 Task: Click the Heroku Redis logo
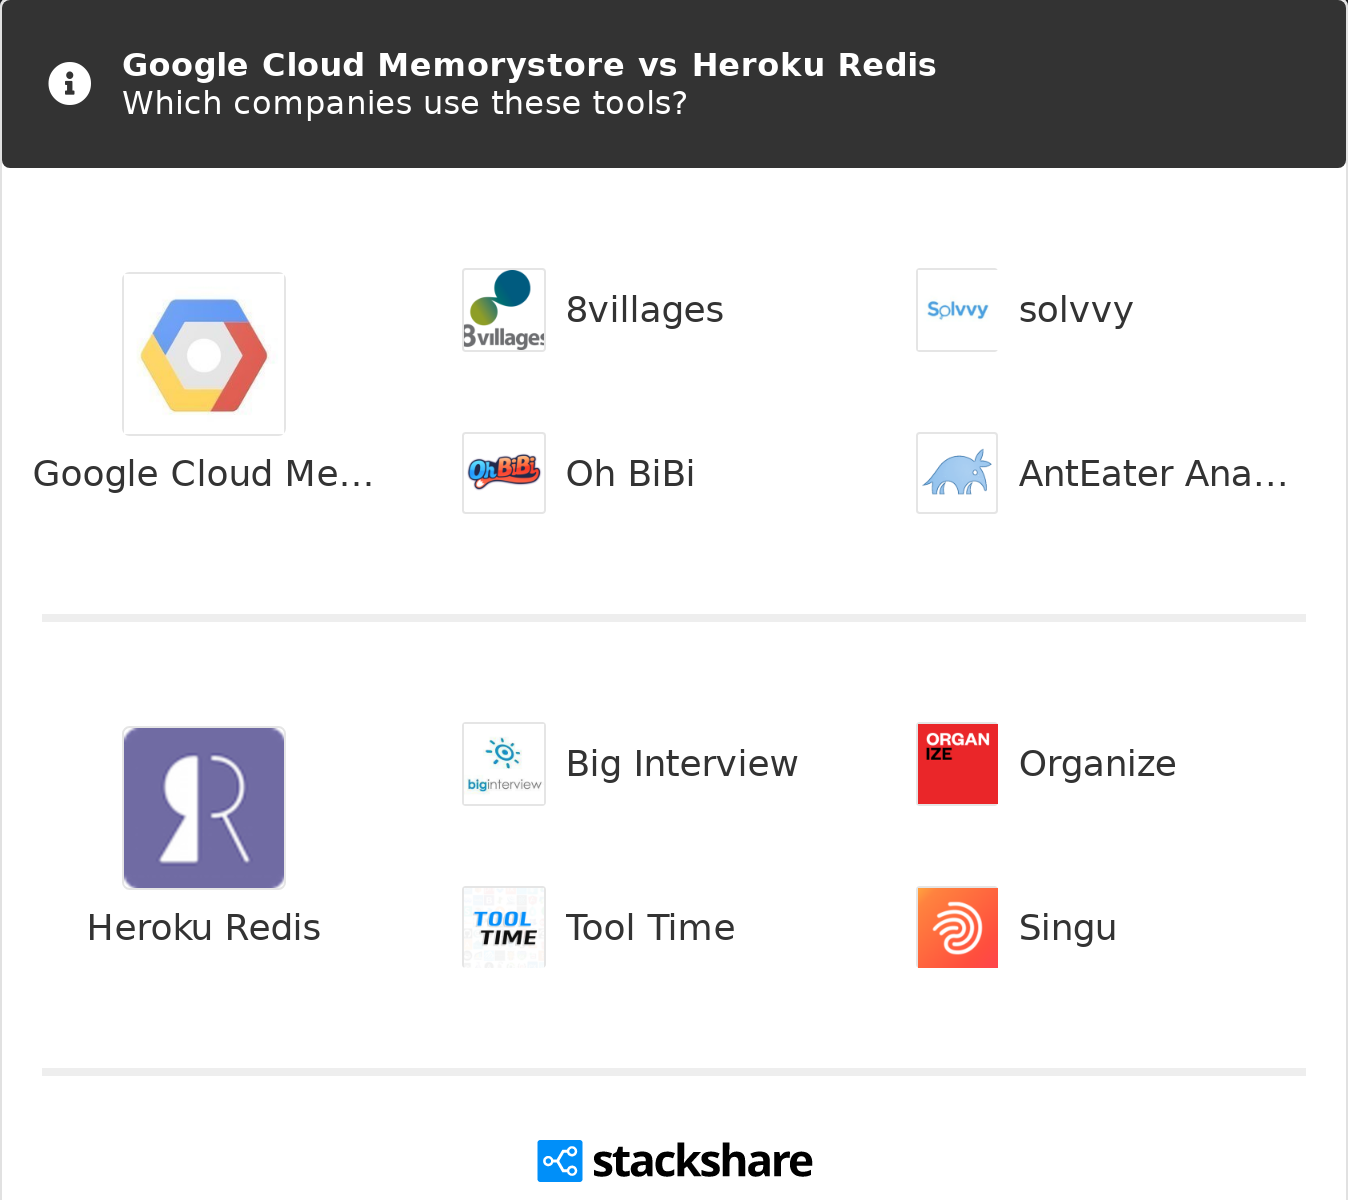point(204,807)
